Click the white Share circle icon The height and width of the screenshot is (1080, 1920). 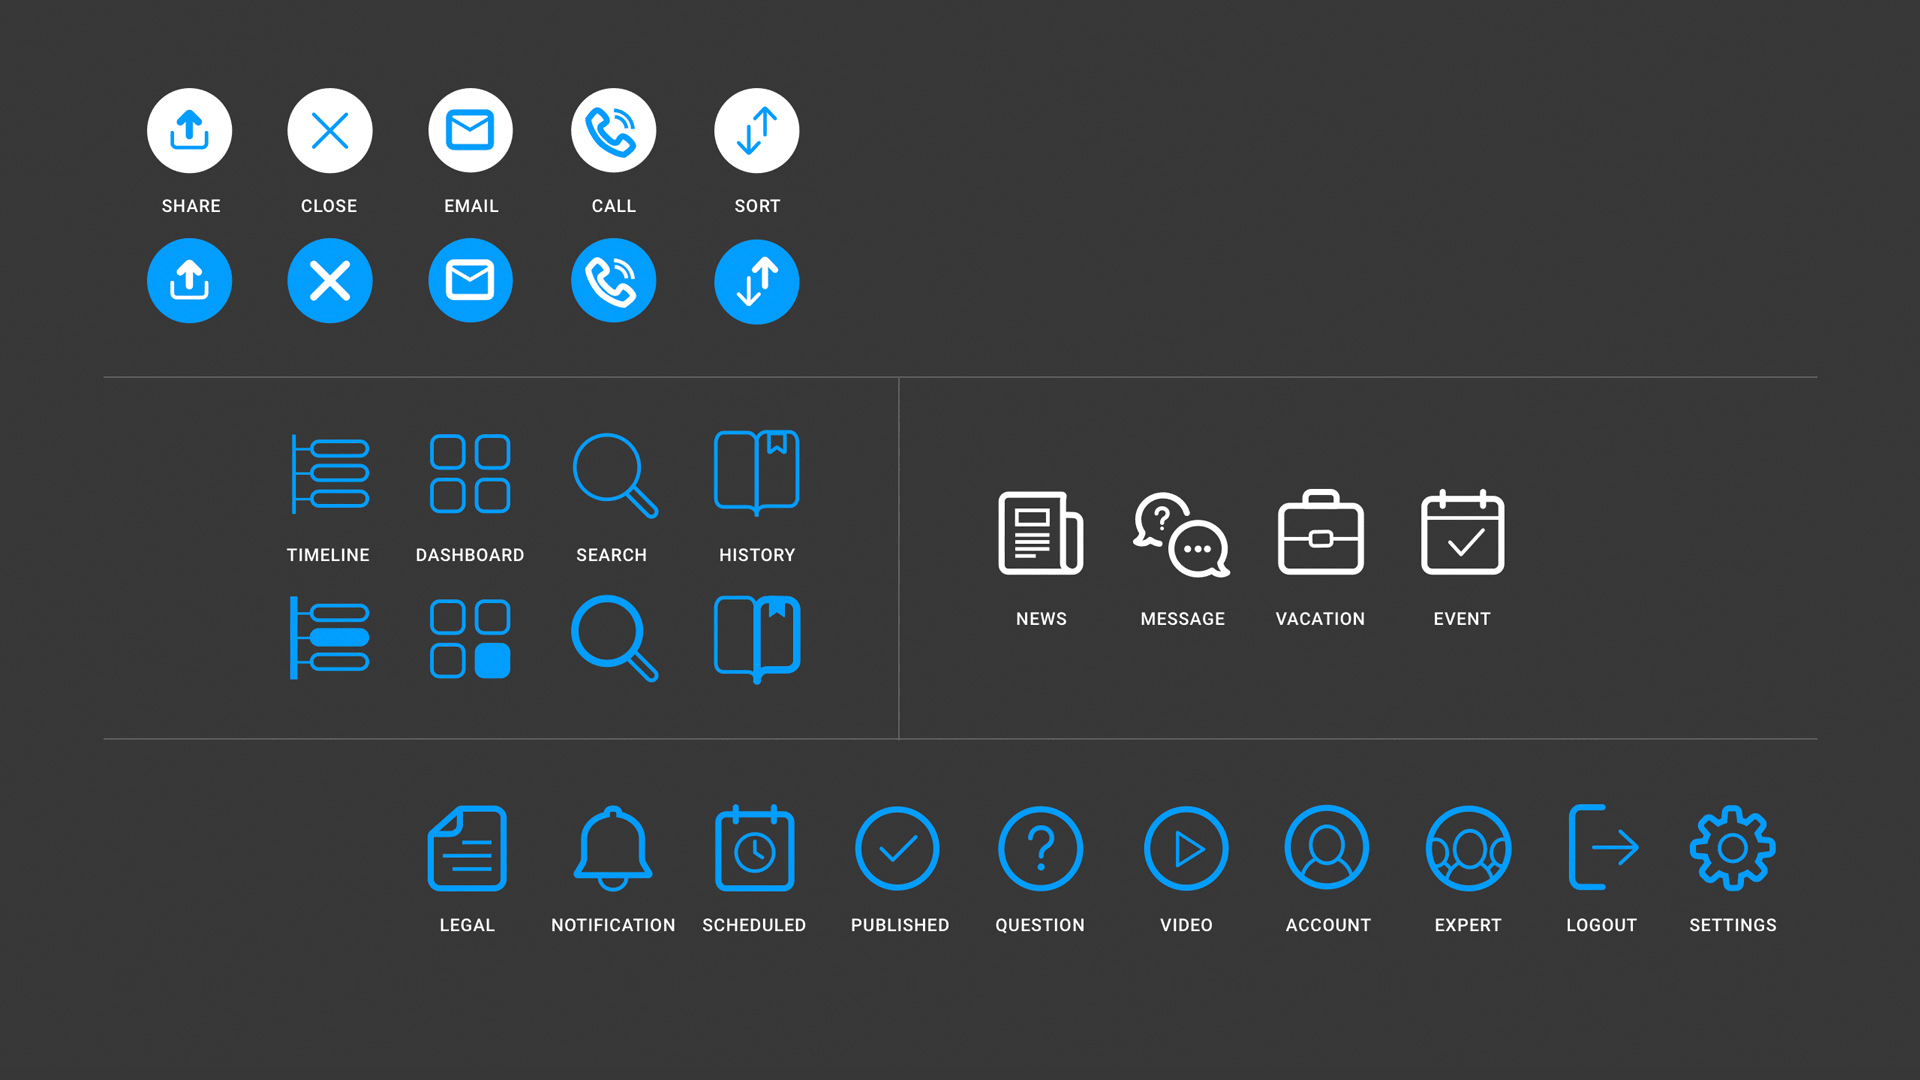pos(189,131)
